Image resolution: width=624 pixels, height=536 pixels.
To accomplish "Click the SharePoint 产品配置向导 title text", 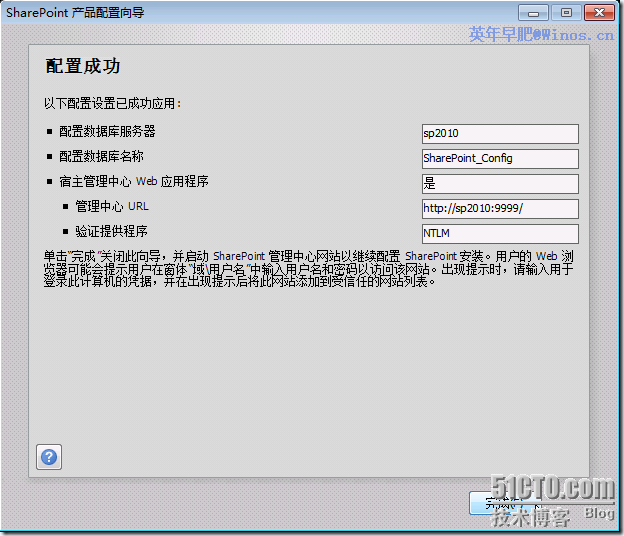I will [75, 13].
